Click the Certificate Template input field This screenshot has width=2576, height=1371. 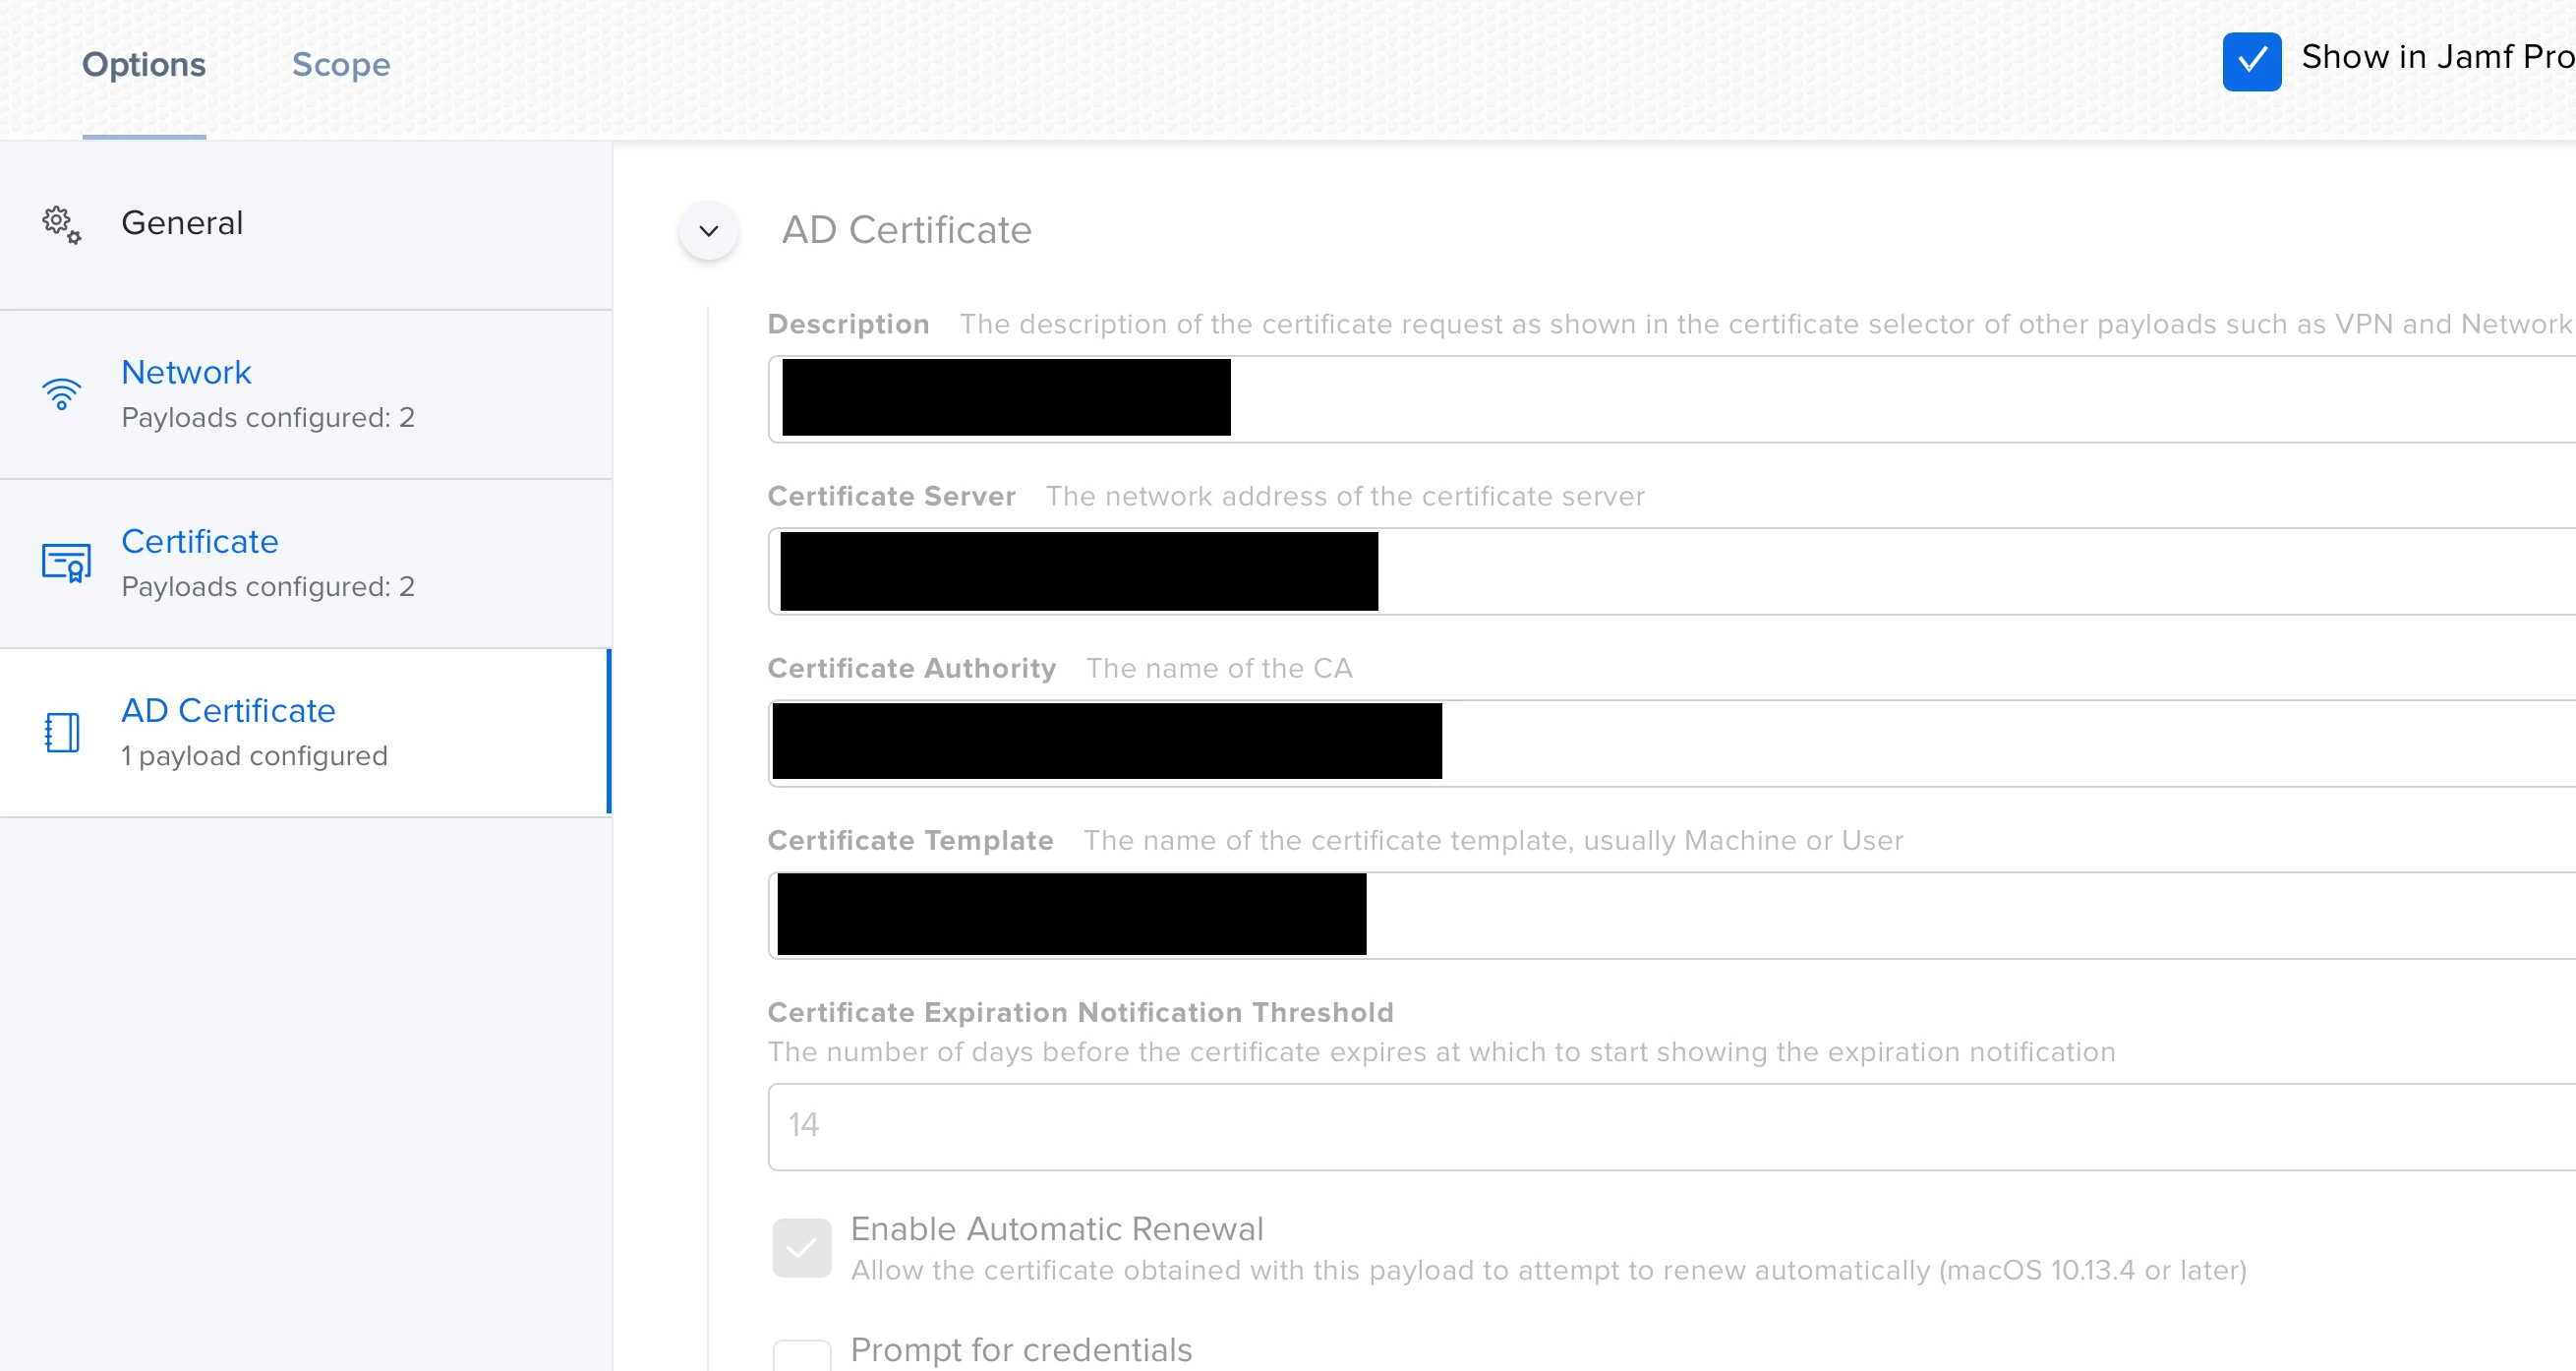(1672, 915)
